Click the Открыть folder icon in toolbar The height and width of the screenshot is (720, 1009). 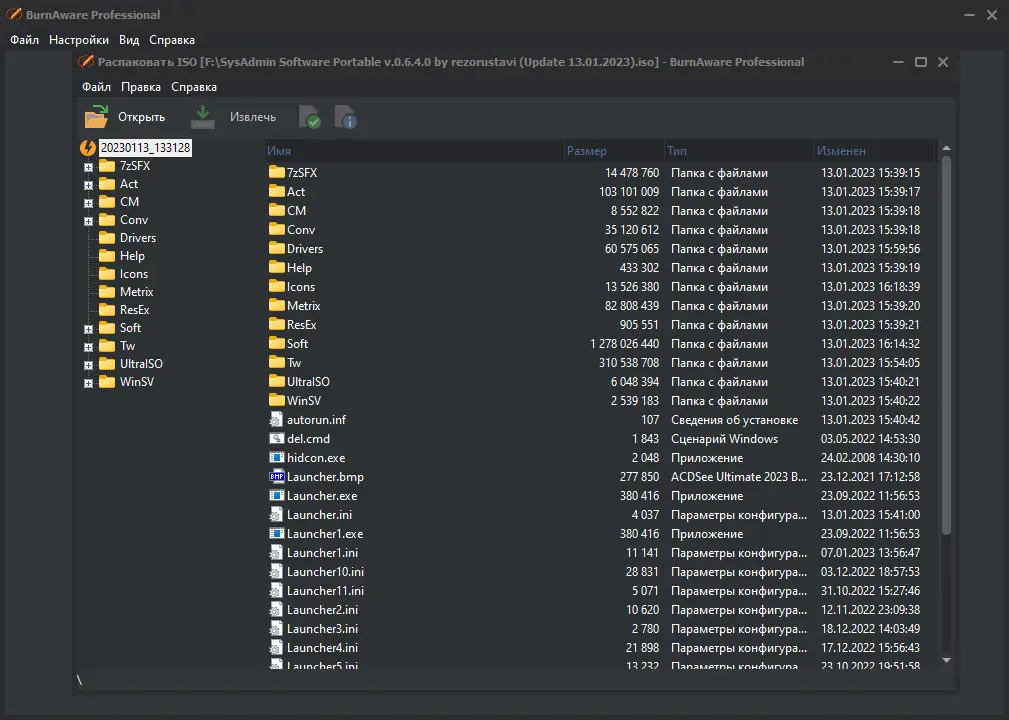pos(97,117)
